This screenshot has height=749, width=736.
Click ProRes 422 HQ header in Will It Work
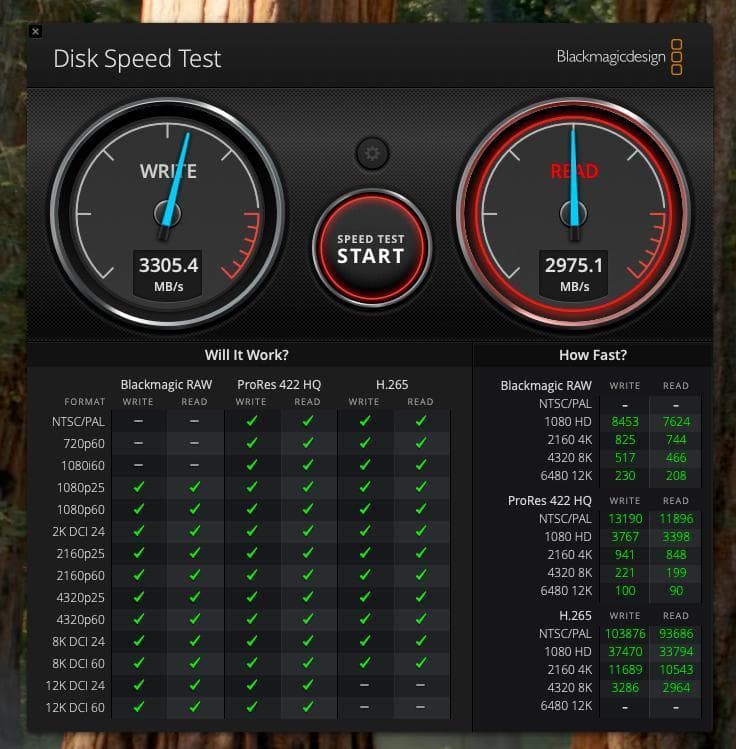[279, 385]
